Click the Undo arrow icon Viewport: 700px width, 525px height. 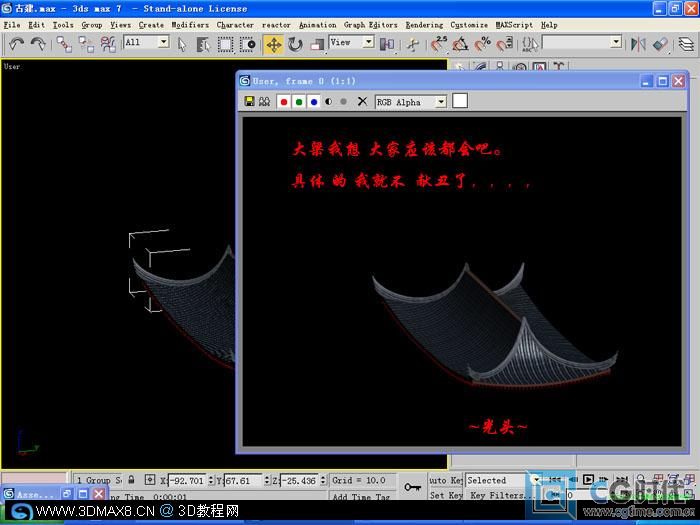pos(17,44)
